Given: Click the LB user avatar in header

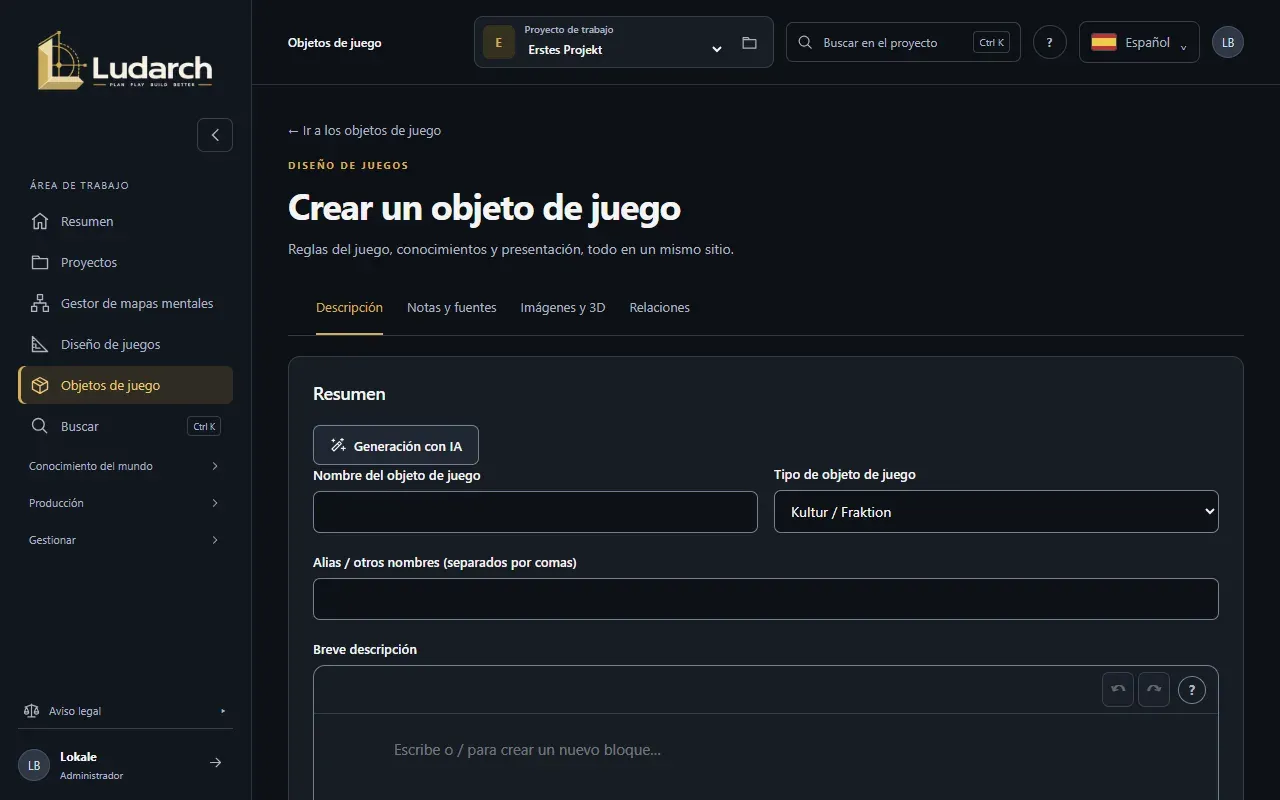Looking at the screenshot, I should coord(1228,42).
